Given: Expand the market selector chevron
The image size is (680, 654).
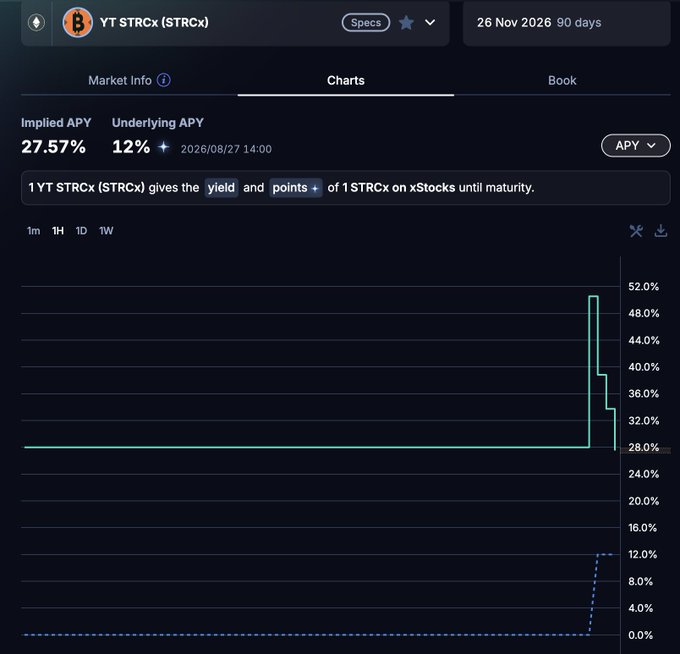Looking at the screenshot, I should 430,23.
